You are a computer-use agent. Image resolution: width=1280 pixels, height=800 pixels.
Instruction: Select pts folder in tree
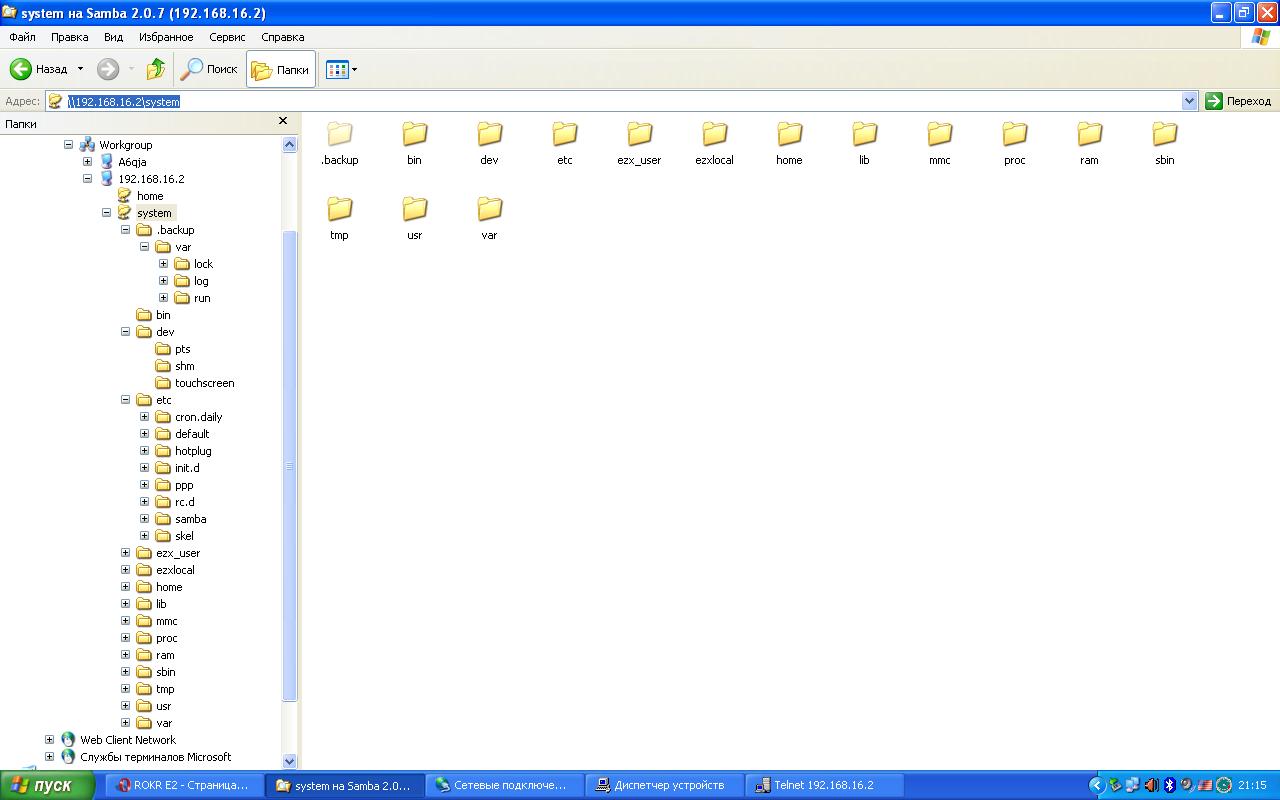click(182, 349)
